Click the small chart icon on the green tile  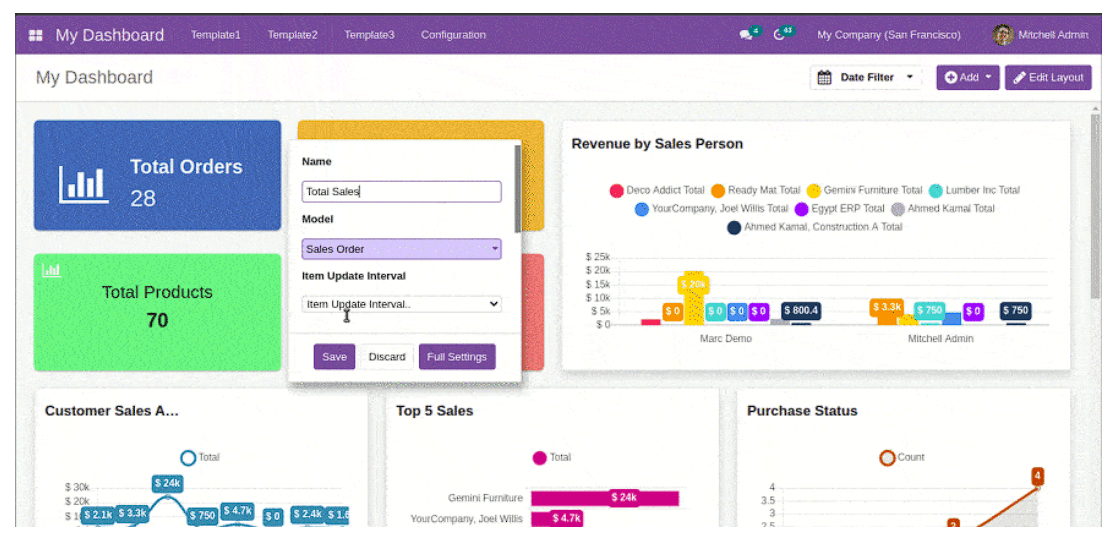(51, 270)
